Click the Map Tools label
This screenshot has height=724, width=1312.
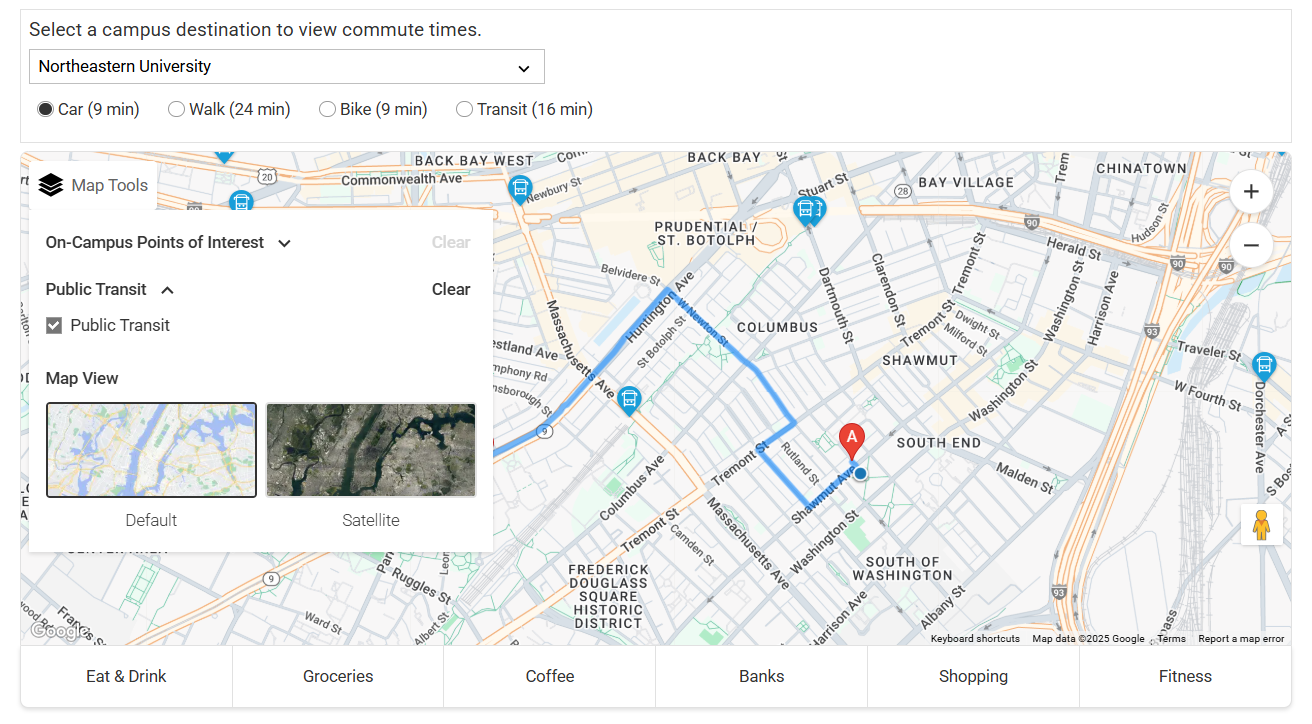click(110, 185)
